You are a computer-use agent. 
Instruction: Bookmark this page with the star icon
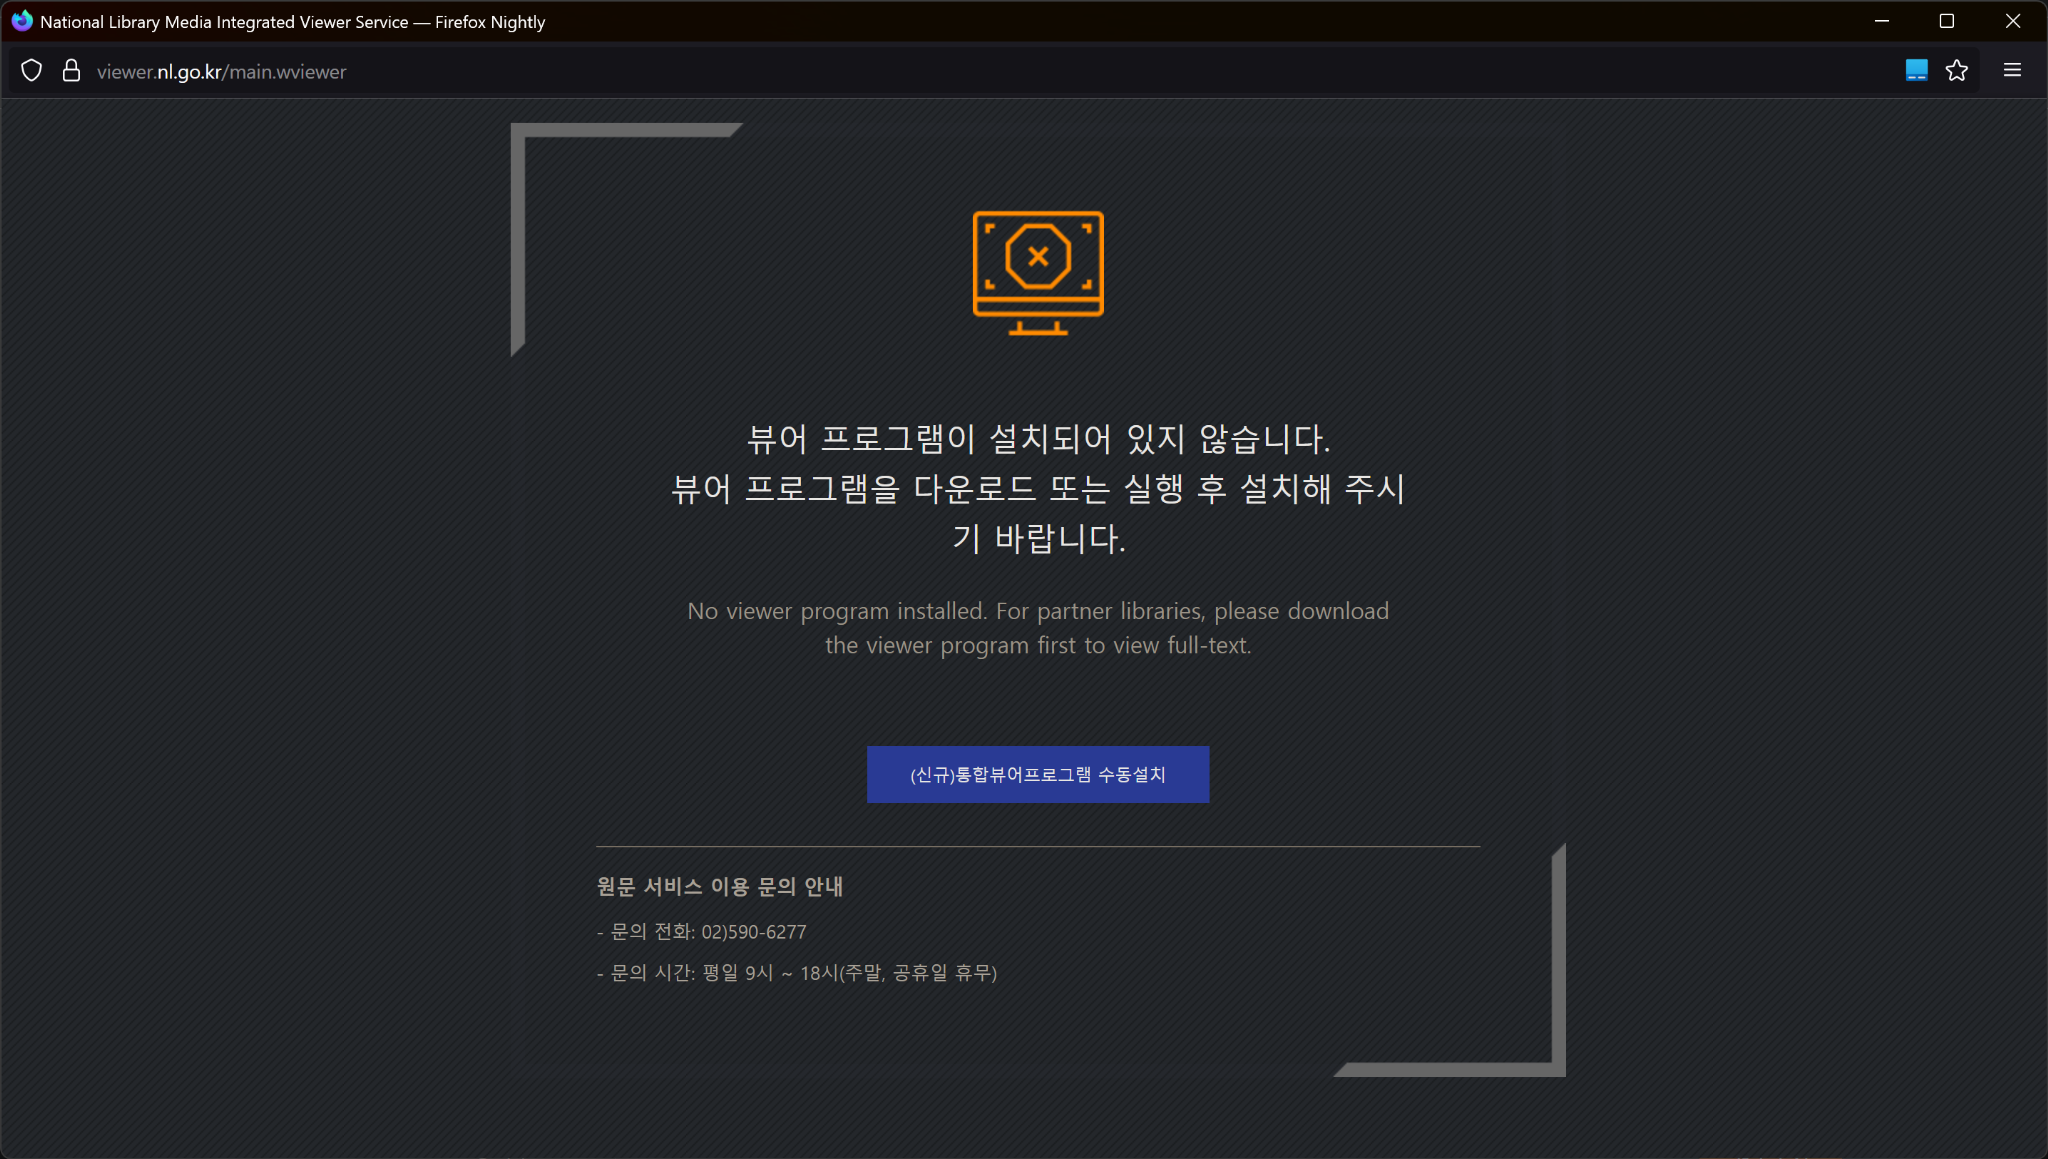coord(1957,70)
